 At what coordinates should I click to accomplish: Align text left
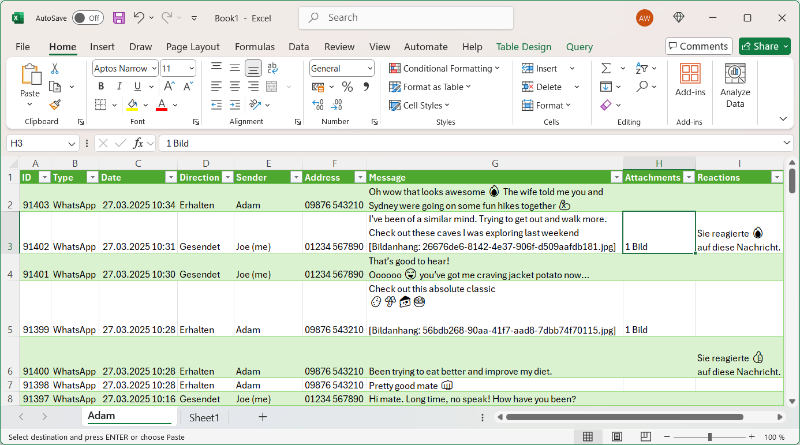216,87
